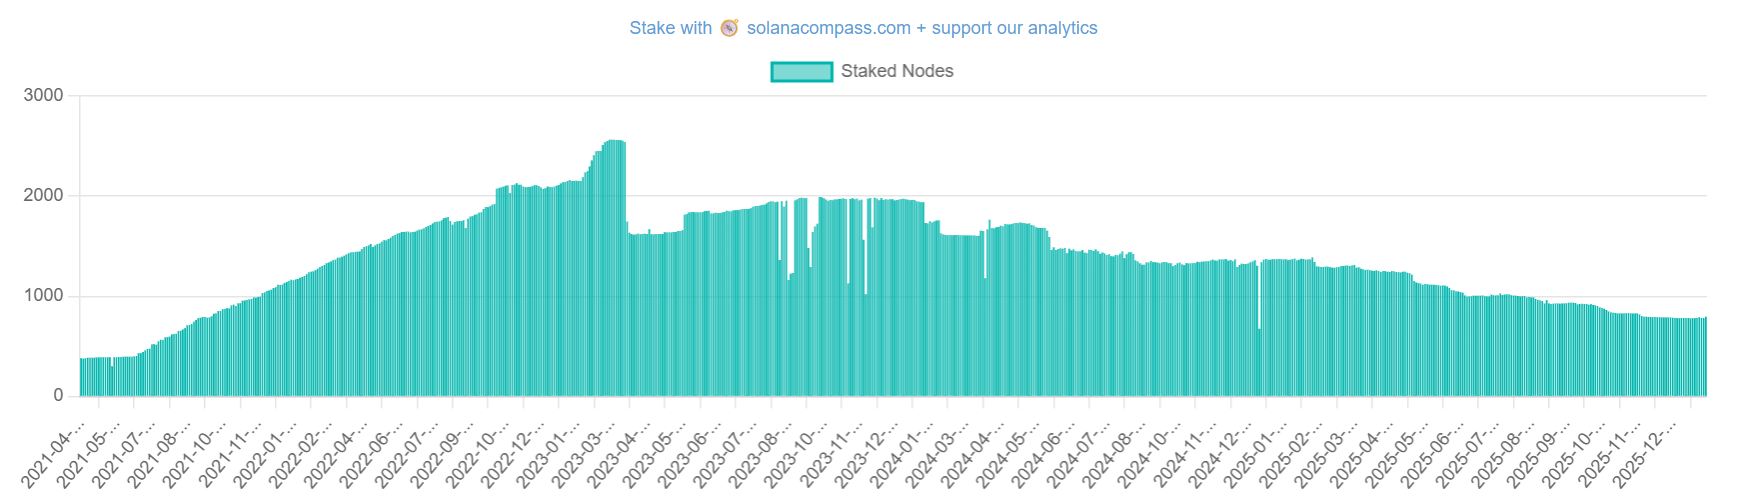Click the peak bar near 2023-03
The height and width of the screenshot is (490, 1743).
[x=614, y=270]
